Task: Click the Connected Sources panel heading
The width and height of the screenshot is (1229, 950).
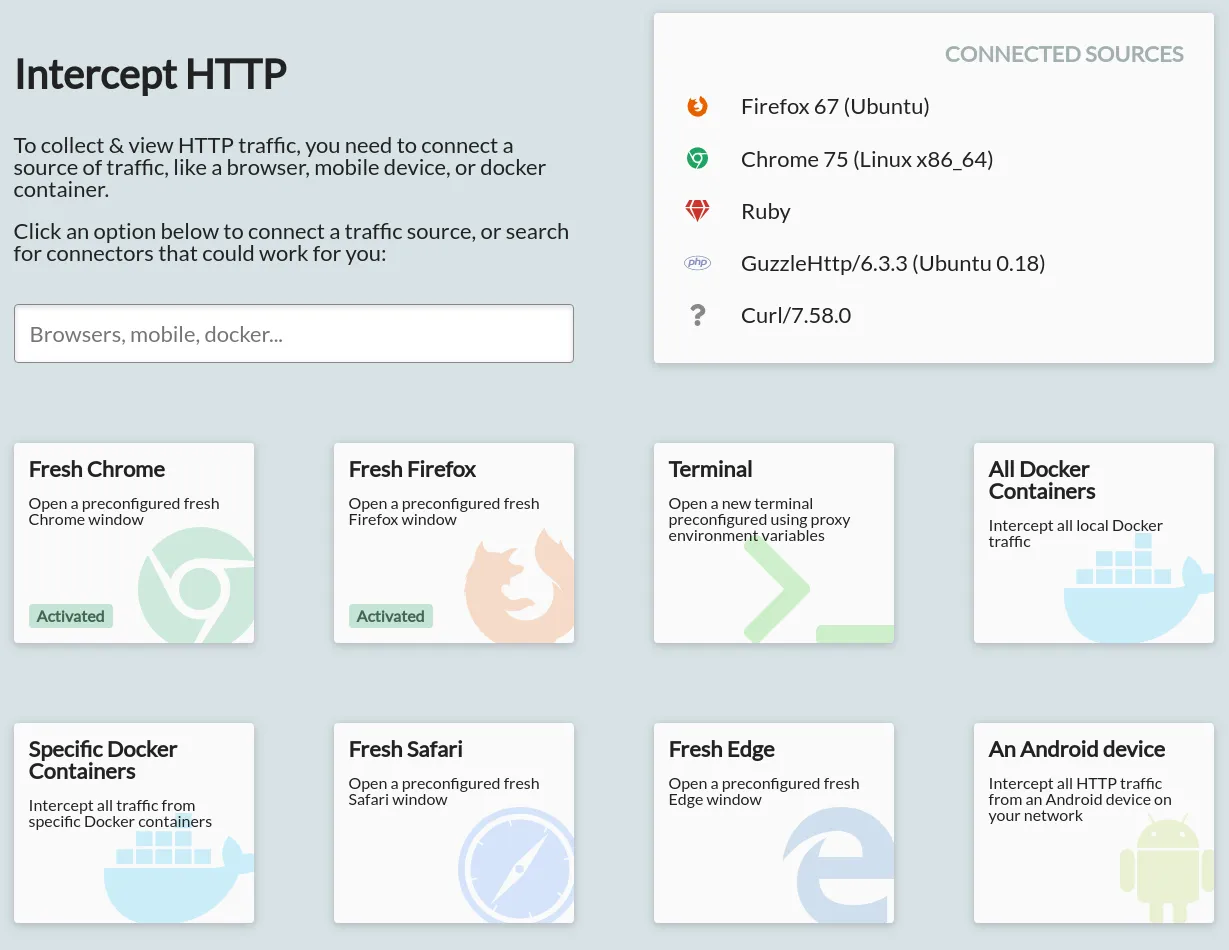Action: tap(1064, 54)
